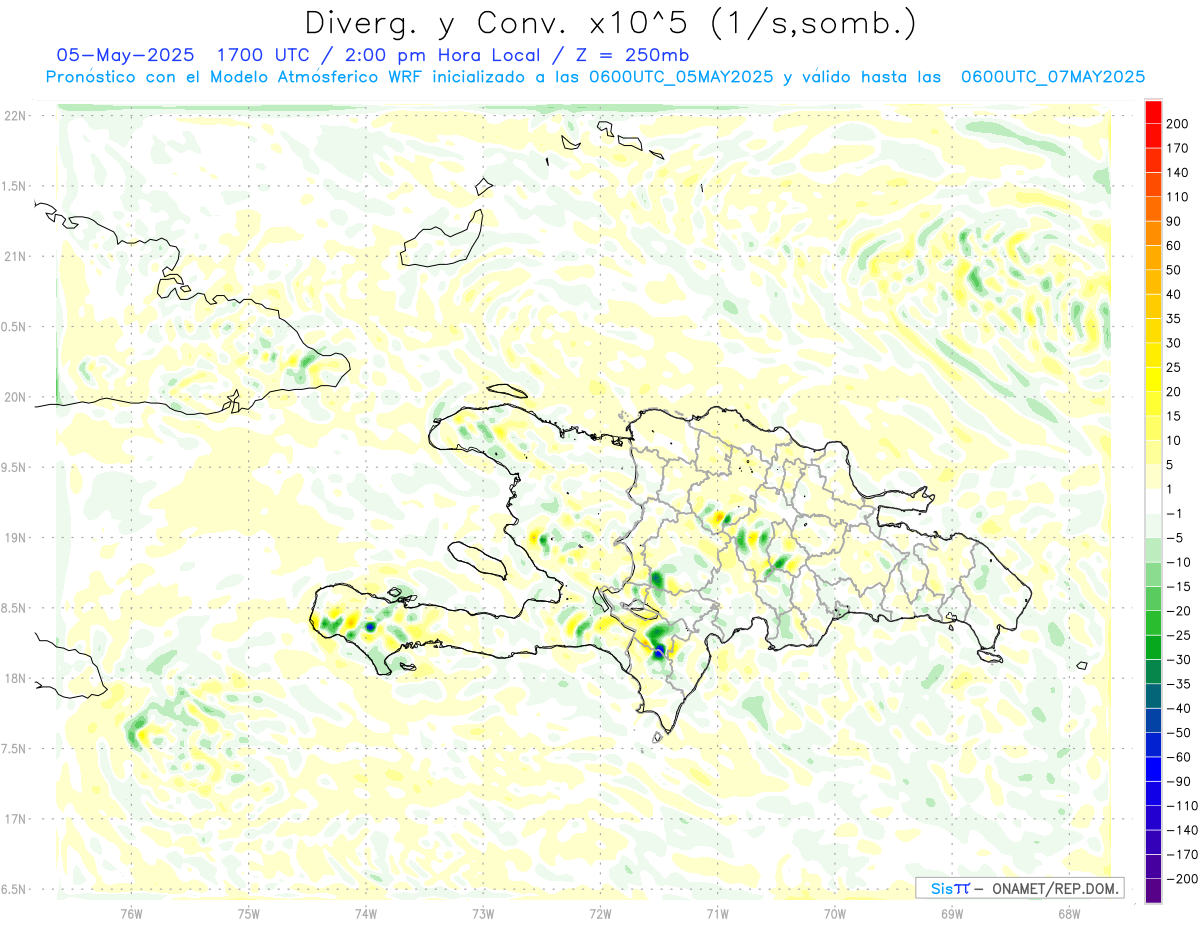Click the colorbar value '25'

tap(1174, 368)
